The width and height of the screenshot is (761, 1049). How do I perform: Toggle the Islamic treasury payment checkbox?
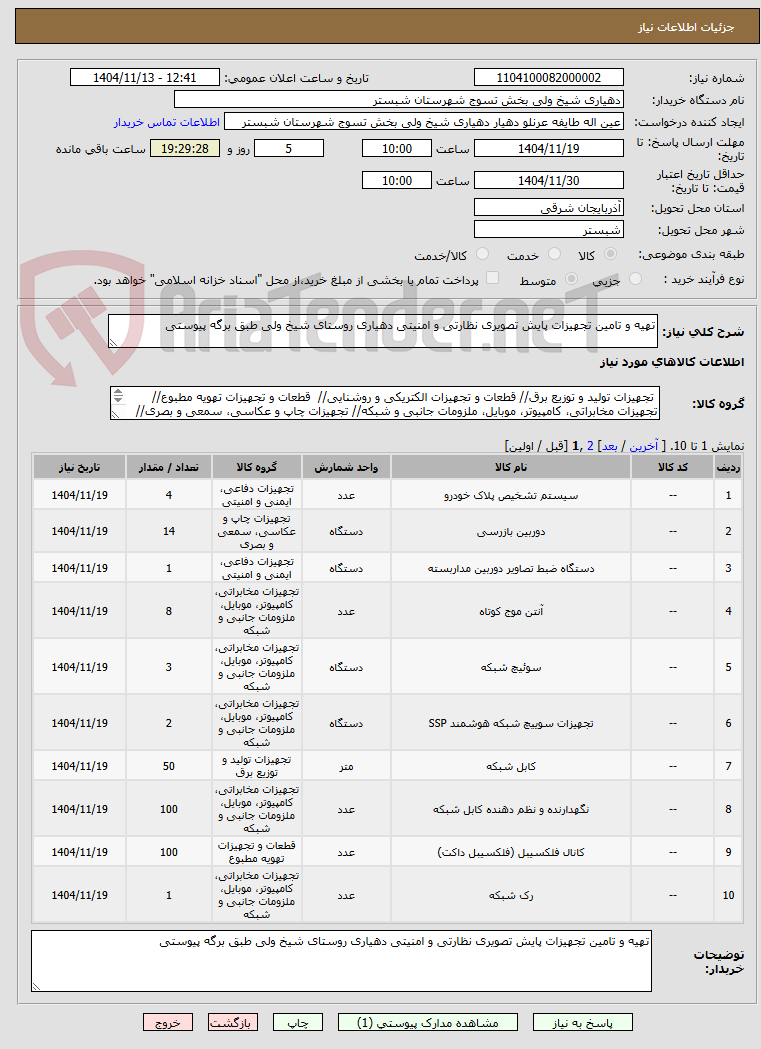[x=492, y=278]
